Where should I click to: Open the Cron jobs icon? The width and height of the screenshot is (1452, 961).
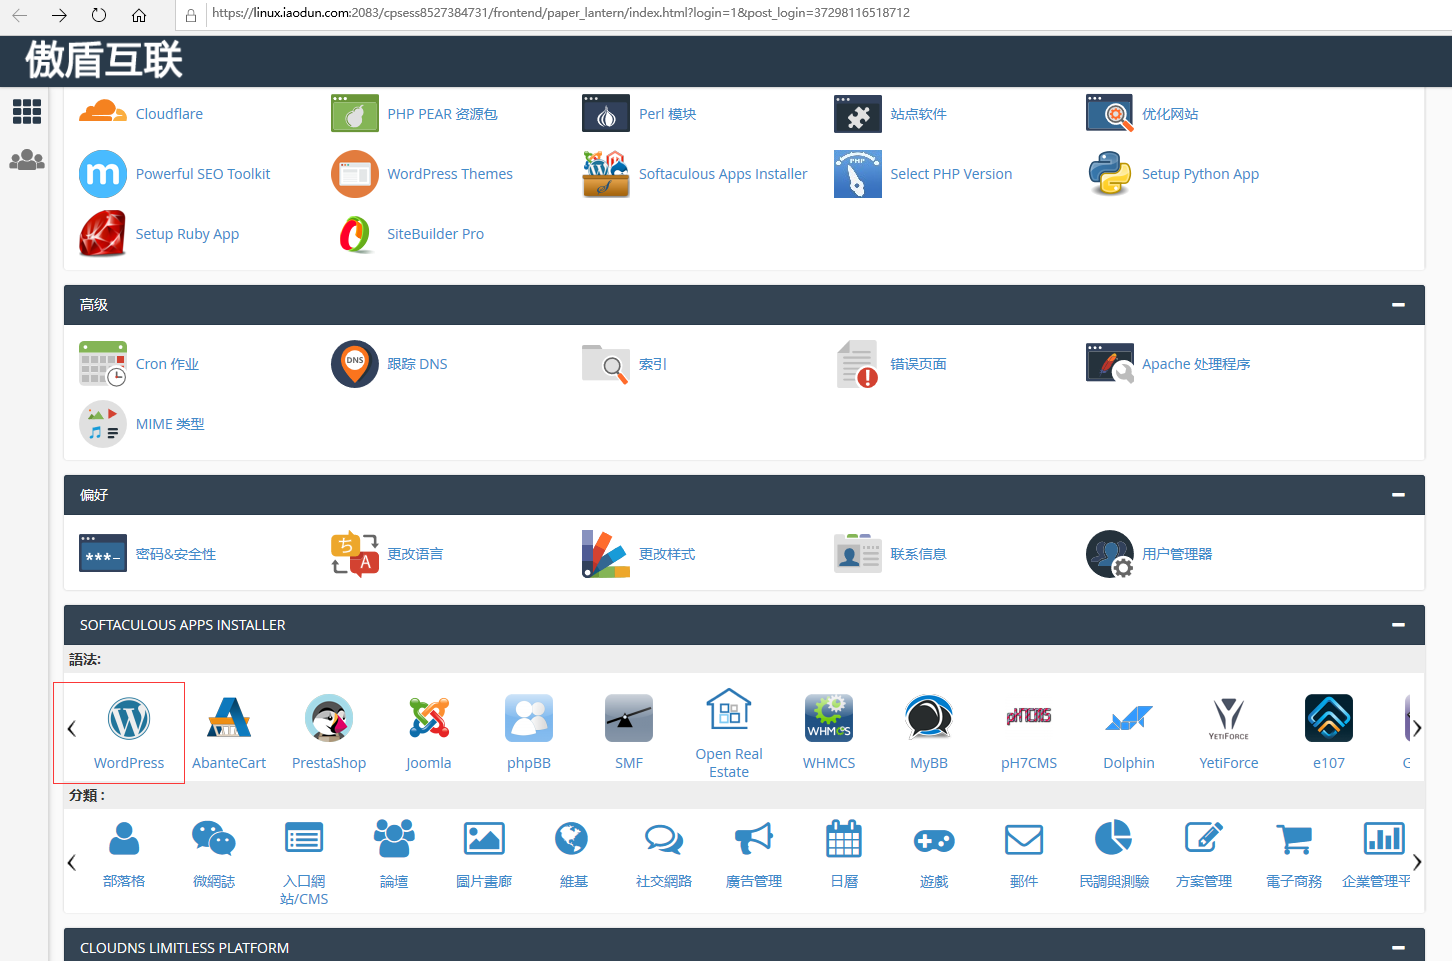103,364
